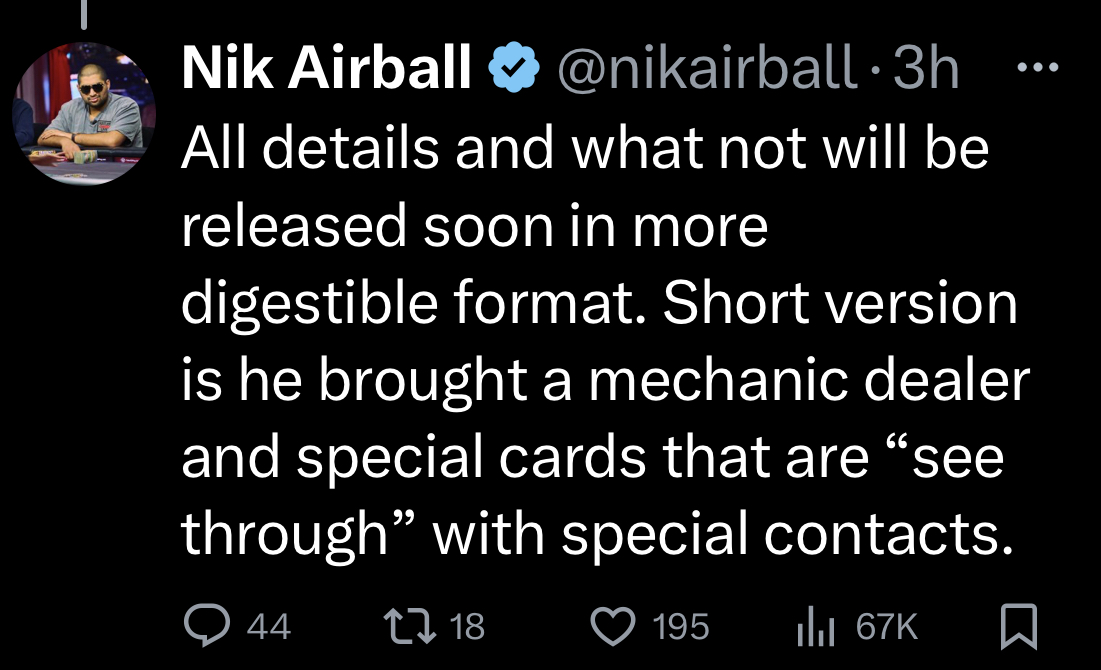Open the Nik Airball display name
1101x670 pixels.
point(327,67)
